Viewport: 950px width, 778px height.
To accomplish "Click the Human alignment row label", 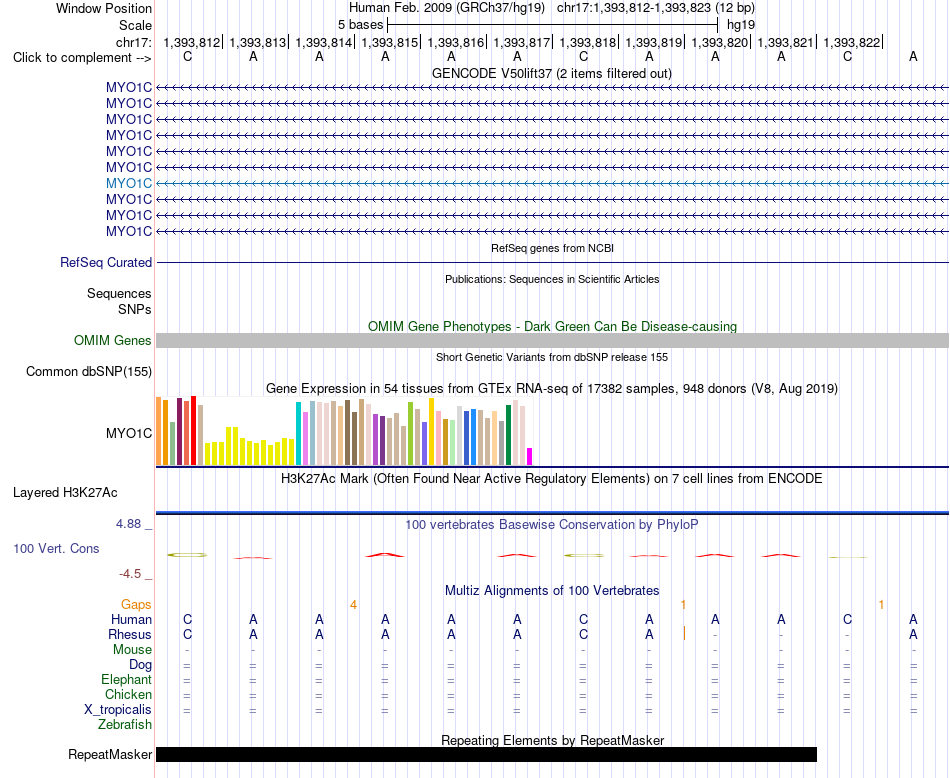I will [x=131, y=619].
